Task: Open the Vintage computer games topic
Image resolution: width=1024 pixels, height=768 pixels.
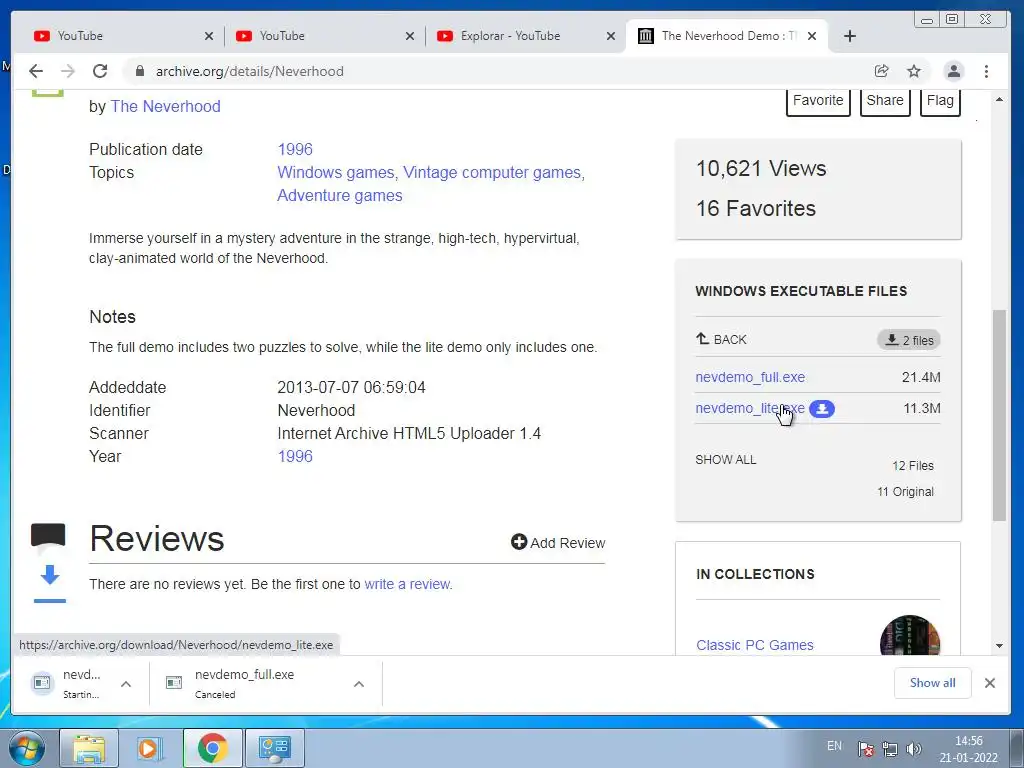Action: click(493, 172)
